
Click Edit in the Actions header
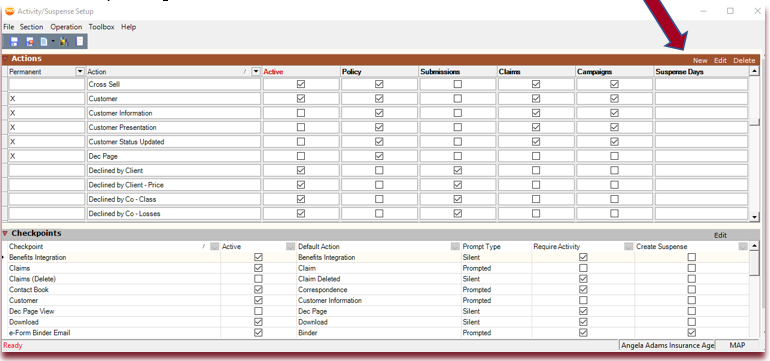click(720, 60)
